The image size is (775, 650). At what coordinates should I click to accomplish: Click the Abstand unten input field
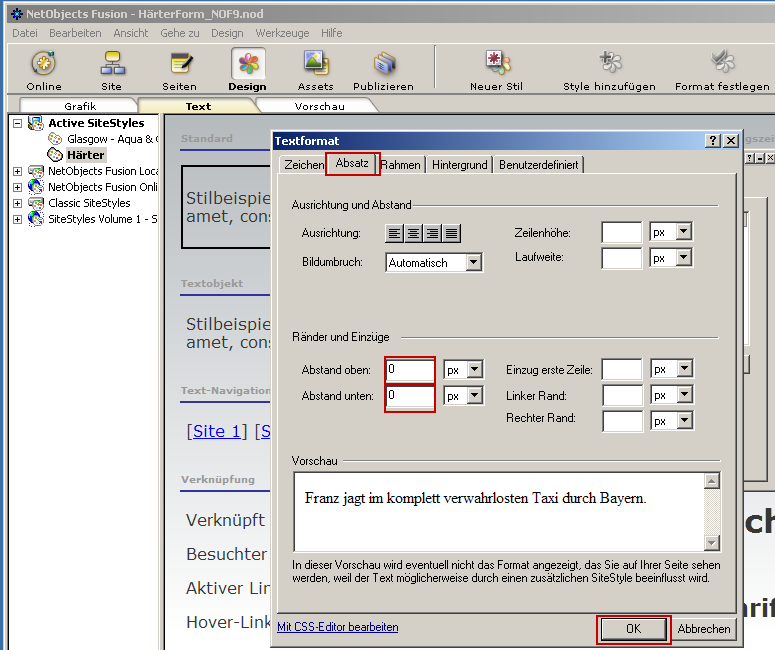click(410, 395)
